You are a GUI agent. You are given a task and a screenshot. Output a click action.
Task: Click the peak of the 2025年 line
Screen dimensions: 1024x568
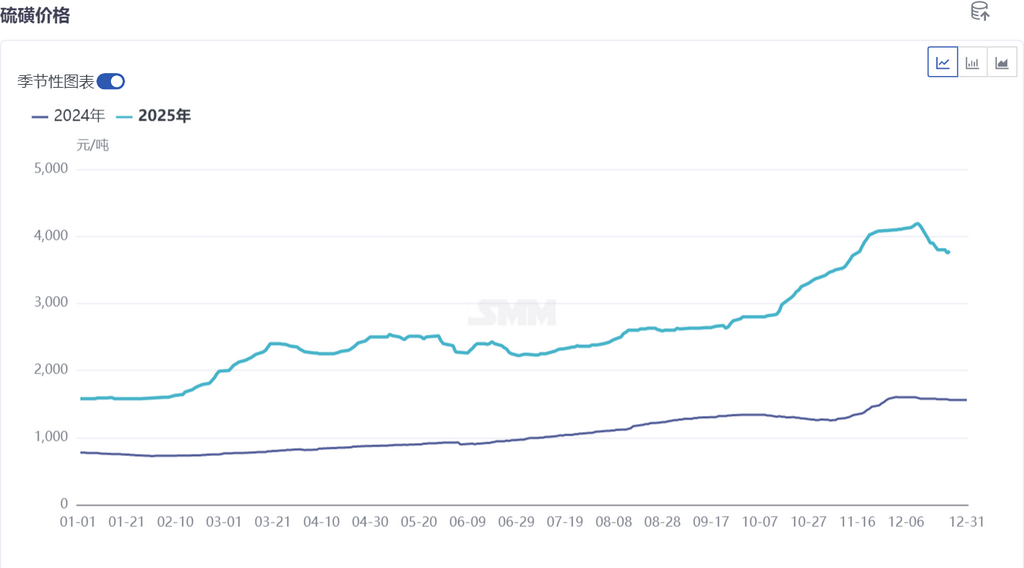[x=918, y=224]
